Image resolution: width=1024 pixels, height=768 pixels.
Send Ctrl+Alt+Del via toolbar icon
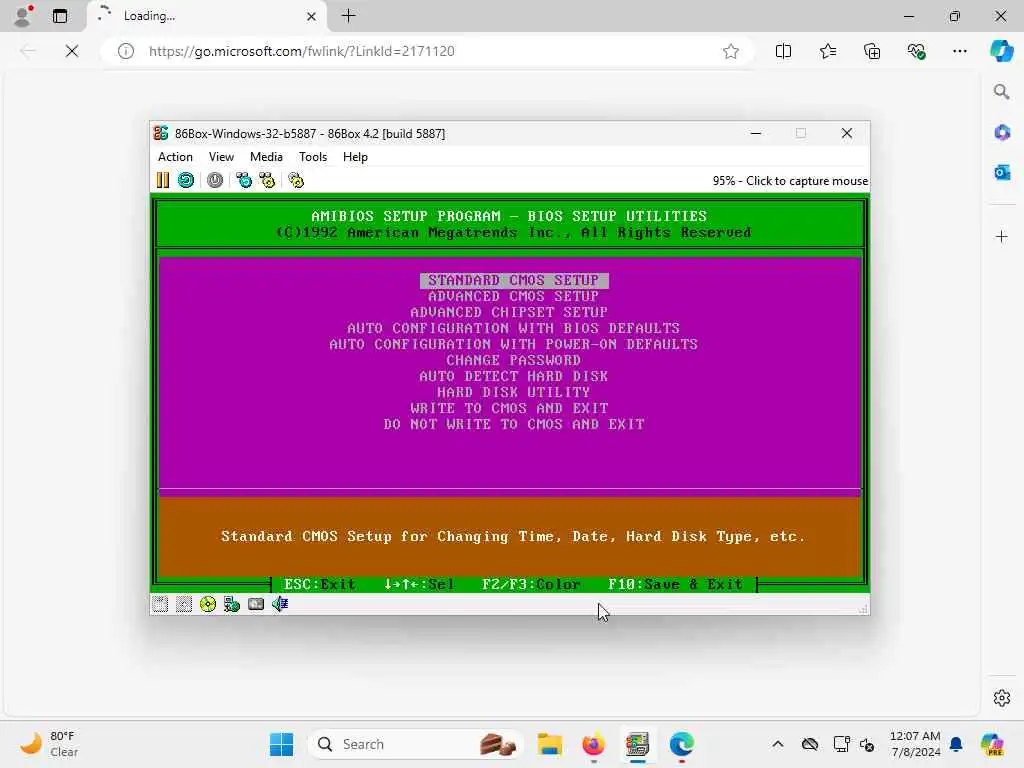[x=244, y=180]
